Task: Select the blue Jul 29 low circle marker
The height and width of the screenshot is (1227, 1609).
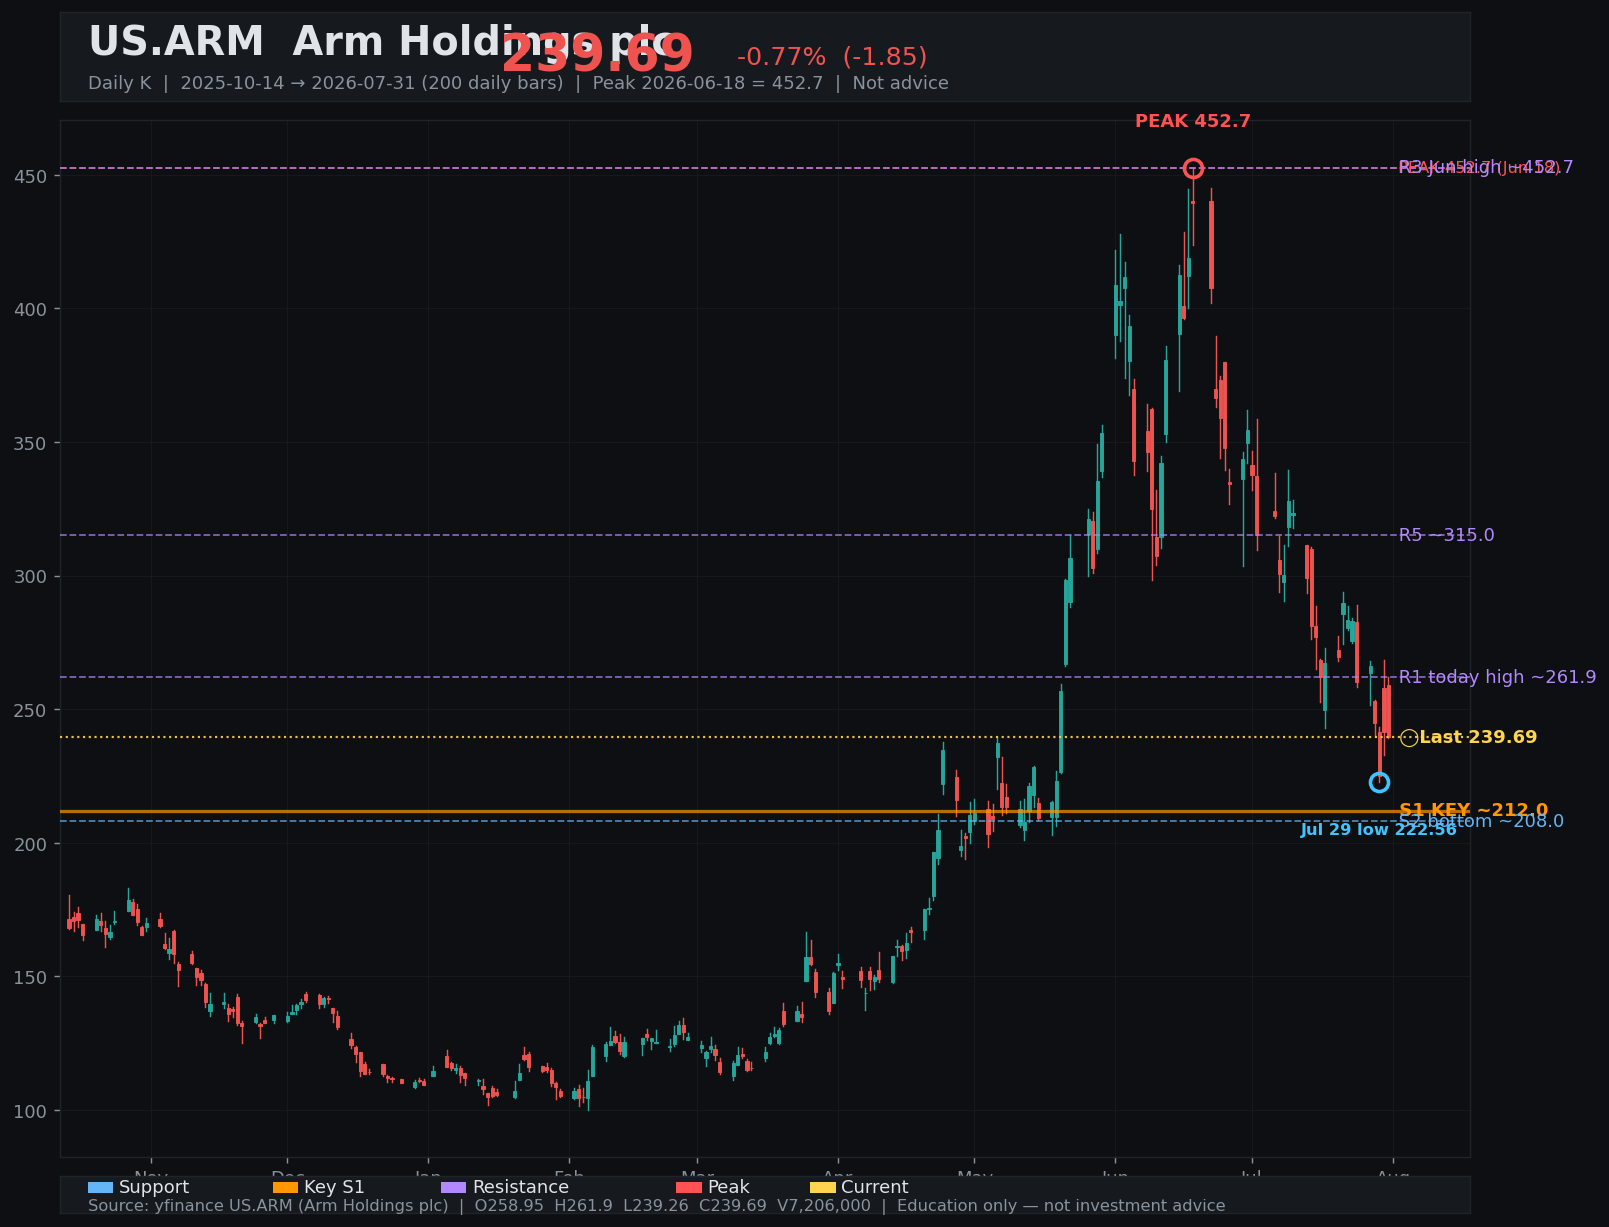Action: click(x=1379, y=782)
